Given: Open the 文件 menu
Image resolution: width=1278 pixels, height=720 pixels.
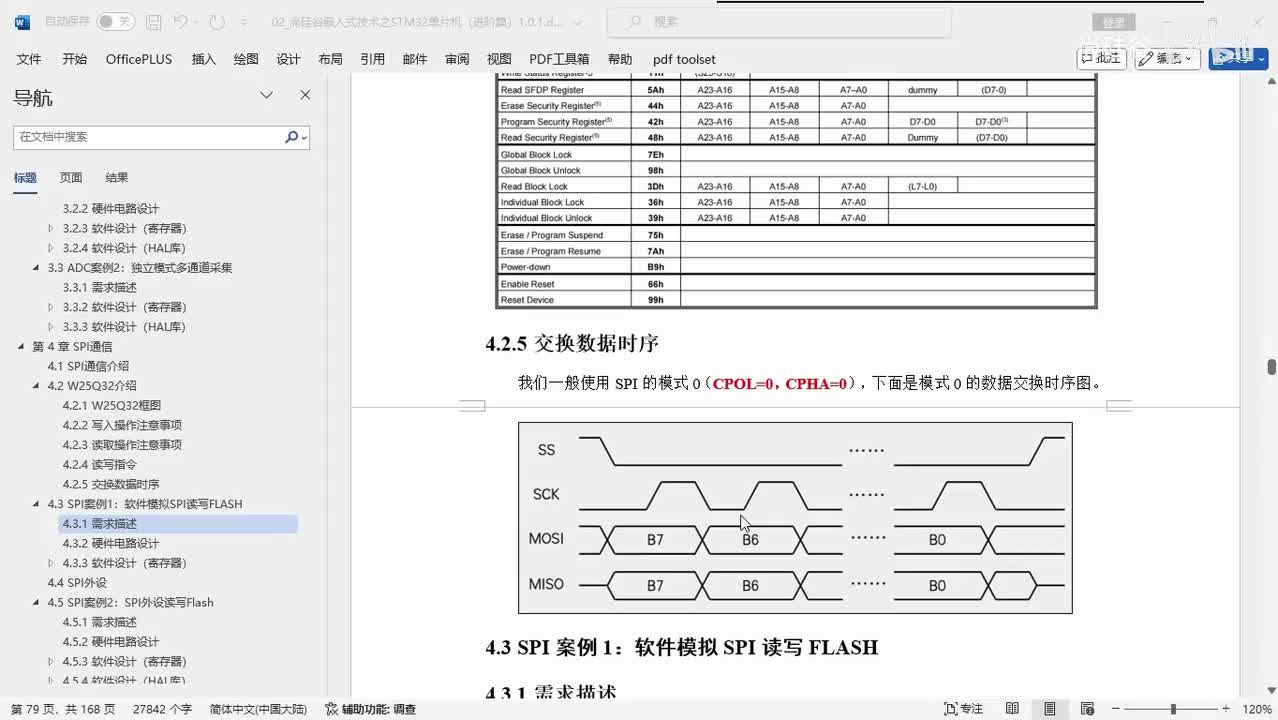Looking at the screenshot, I should pos(29,59).
